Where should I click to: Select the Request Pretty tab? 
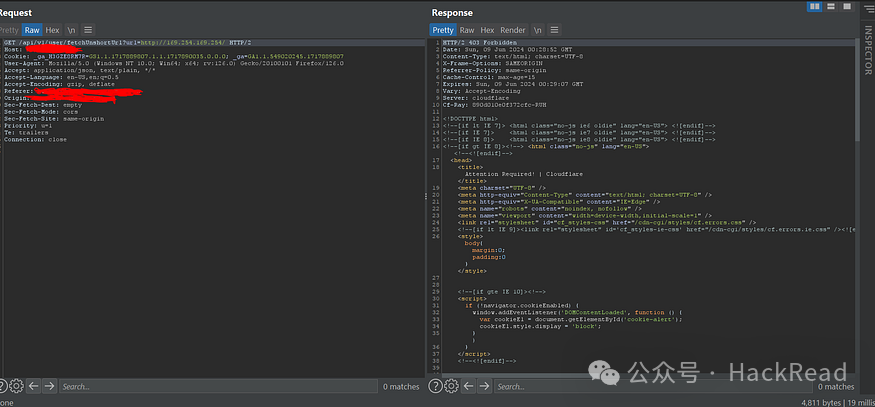(9, 30)
